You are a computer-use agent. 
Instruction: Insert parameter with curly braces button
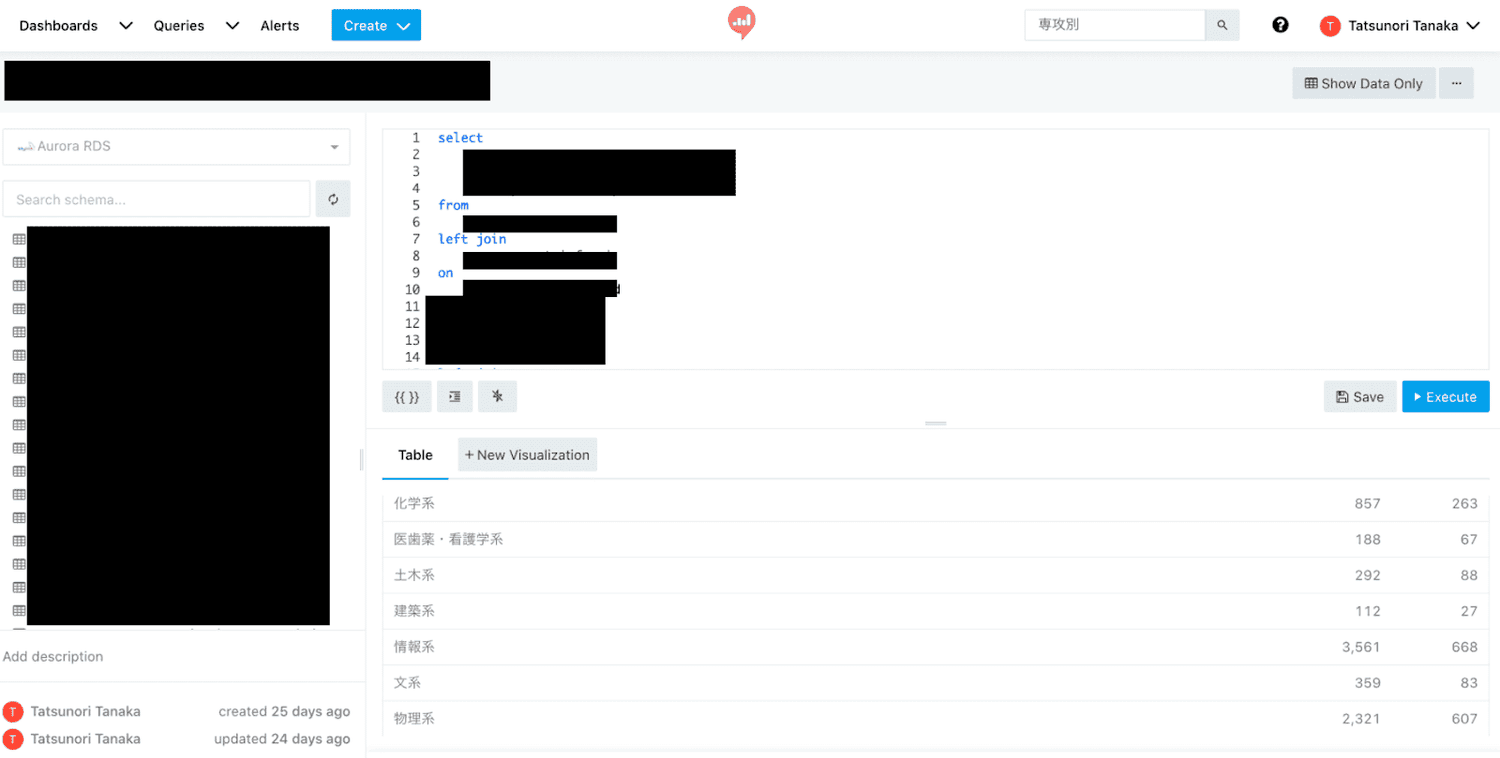tap(407, 397)
